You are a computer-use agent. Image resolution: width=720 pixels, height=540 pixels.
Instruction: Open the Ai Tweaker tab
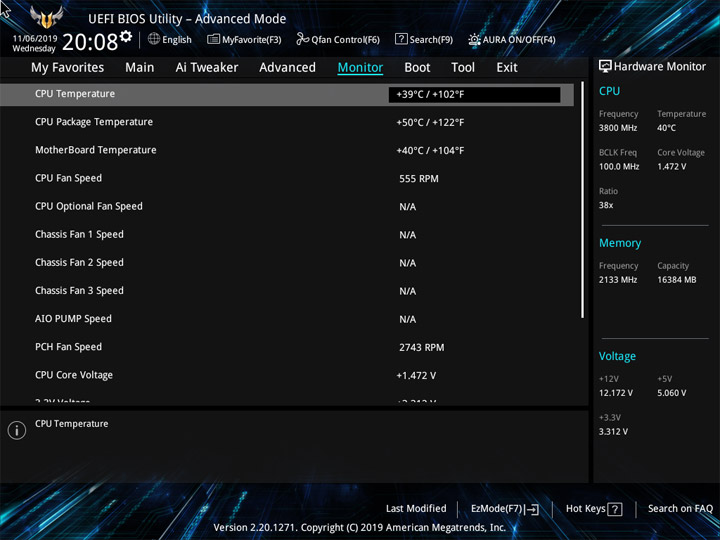click(x=207, y=68)
